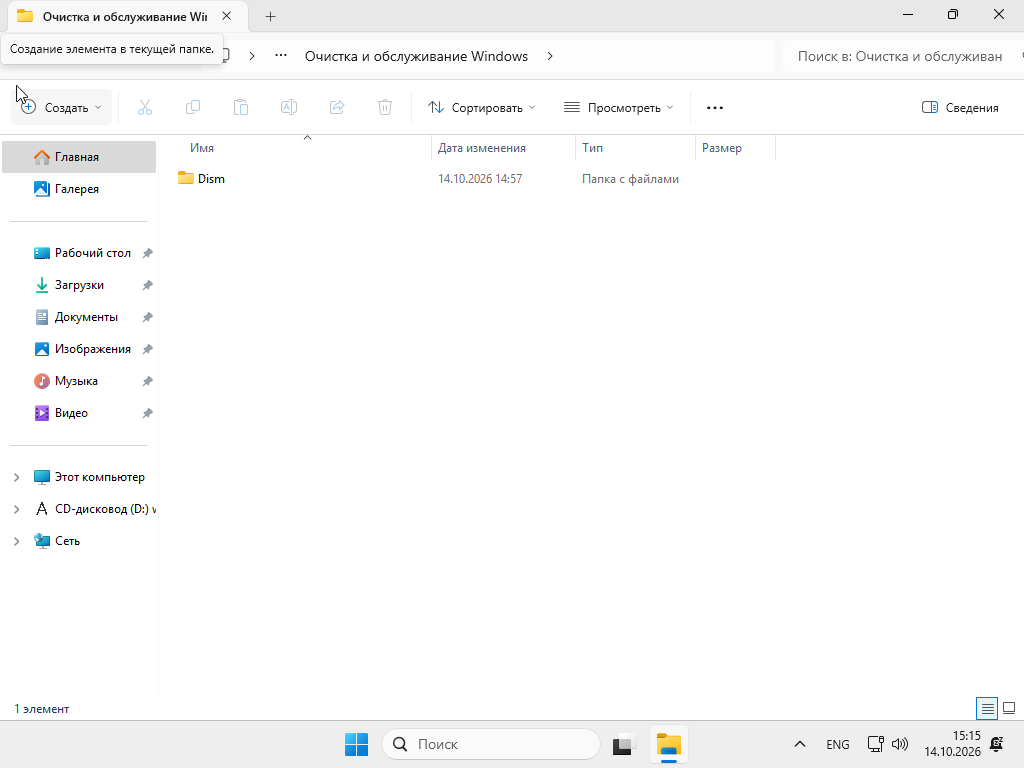Open the Windows Start menu
Image resolution: width=1024 pixels, height=768 pixels.
(x=357, y=744)
